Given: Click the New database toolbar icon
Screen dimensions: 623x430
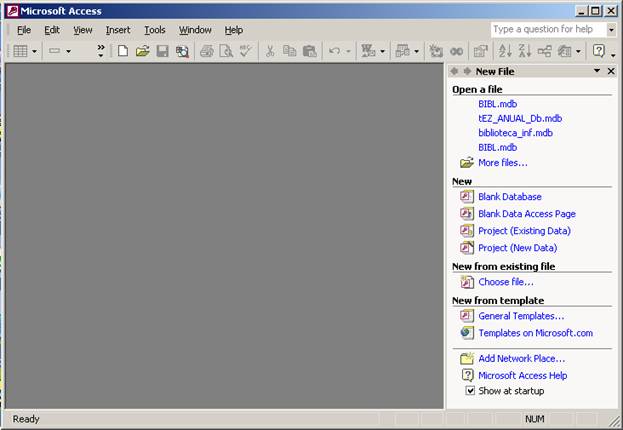Looking at the screenshot, I should tap(123, 51).
